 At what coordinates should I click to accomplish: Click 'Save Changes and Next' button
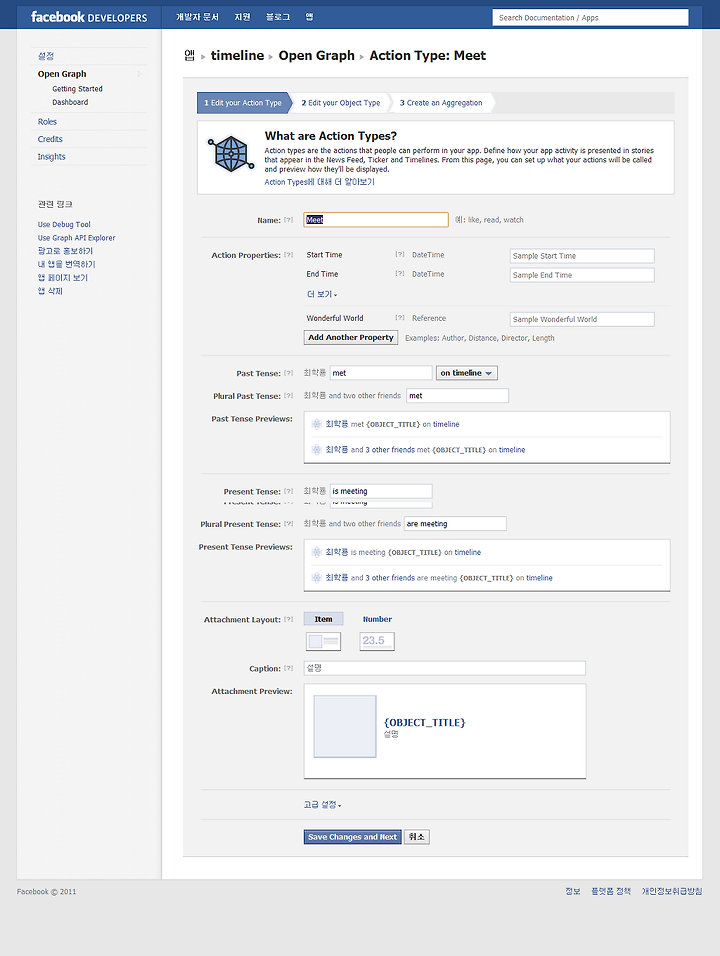[x=352, y=837]
